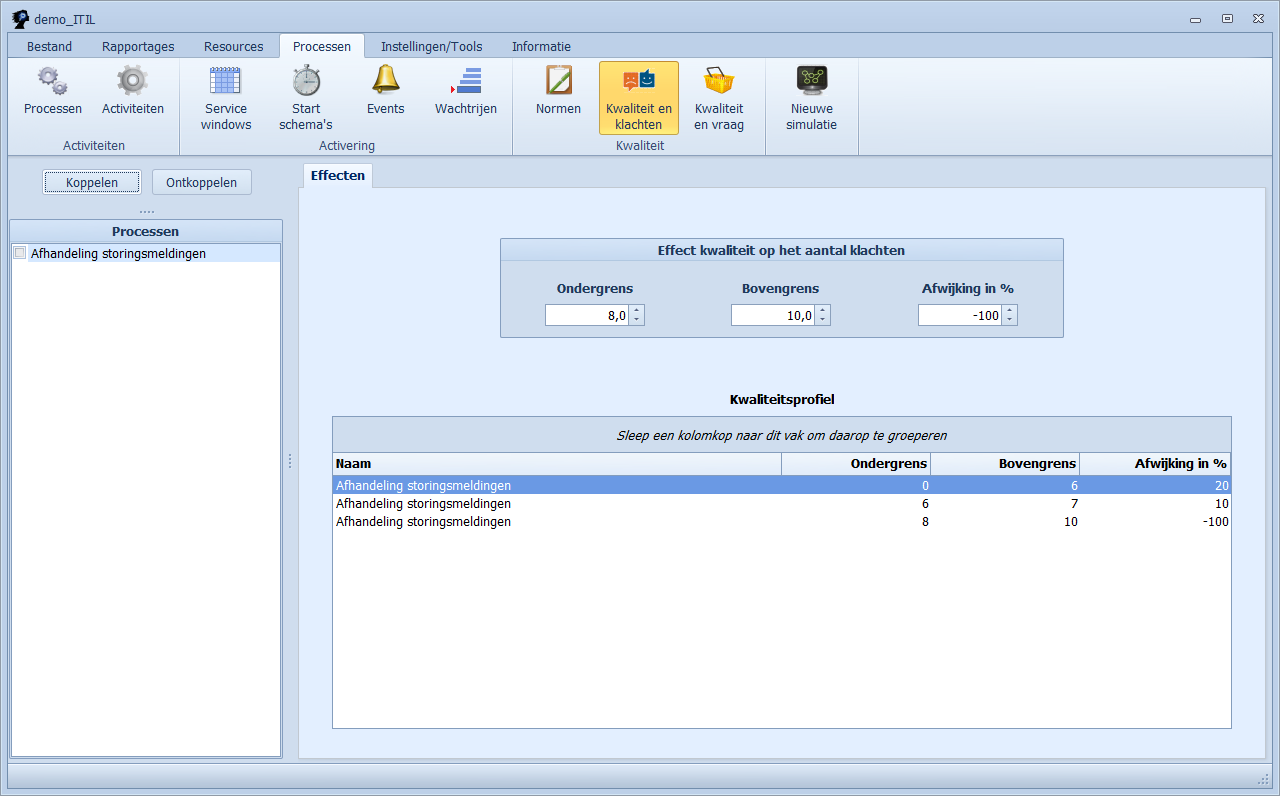This screenshot has width=1280, height=796.
Task: Increase the Afwijking in % spinner
Action: (1010, 310)
